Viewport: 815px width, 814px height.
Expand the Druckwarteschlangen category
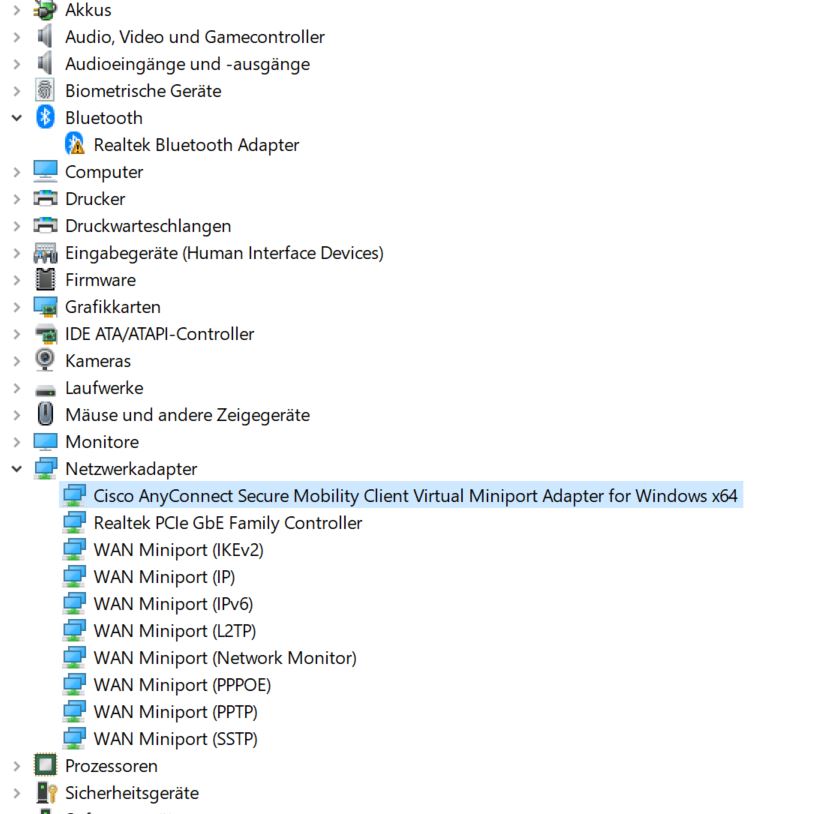[x=17, y=226]
